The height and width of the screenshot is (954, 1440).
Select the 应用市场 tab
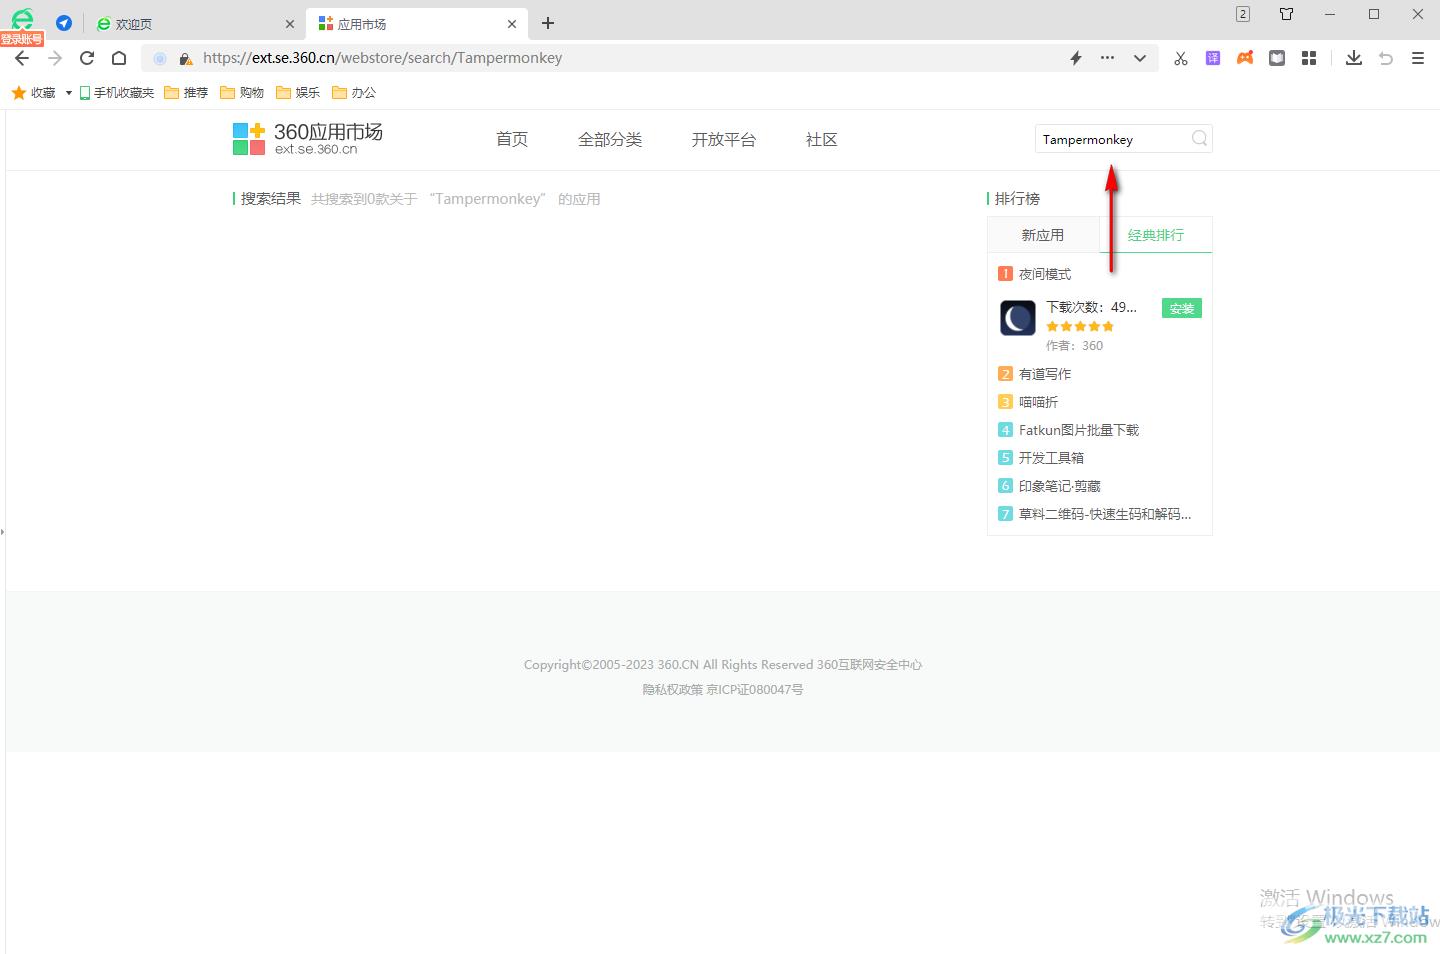pyautogui.click(x=417, y=24)
